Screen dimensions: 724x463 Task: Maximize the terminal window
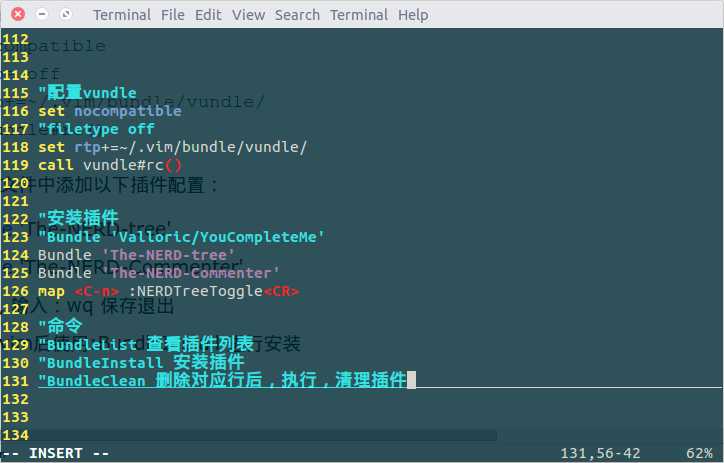(x=66, y=14)
